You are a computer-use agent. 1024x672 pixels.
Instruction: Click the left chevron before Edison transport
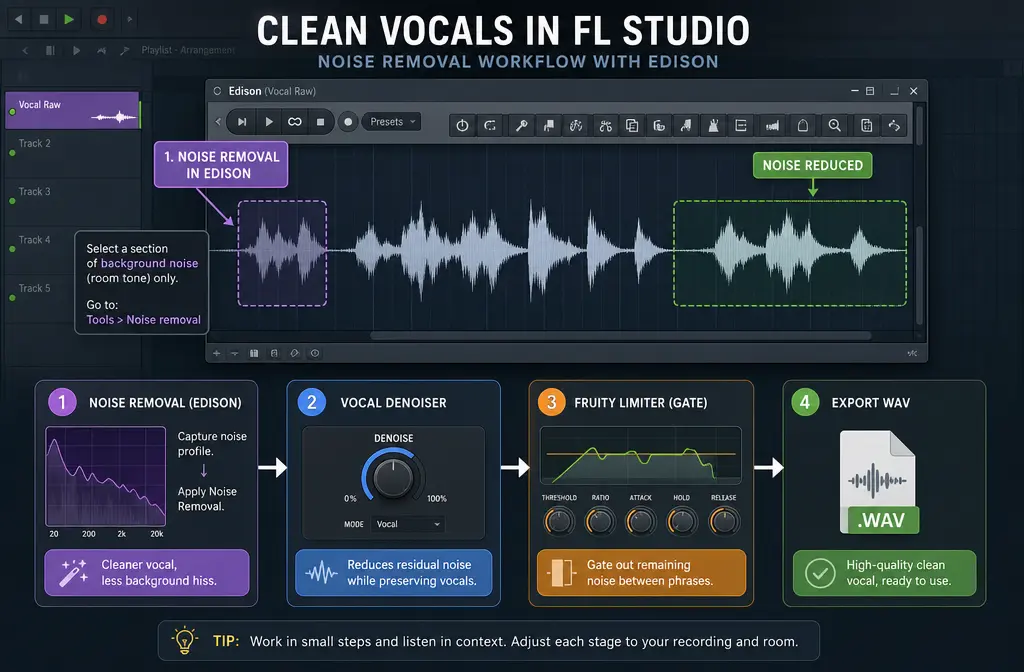coord(218,121)
